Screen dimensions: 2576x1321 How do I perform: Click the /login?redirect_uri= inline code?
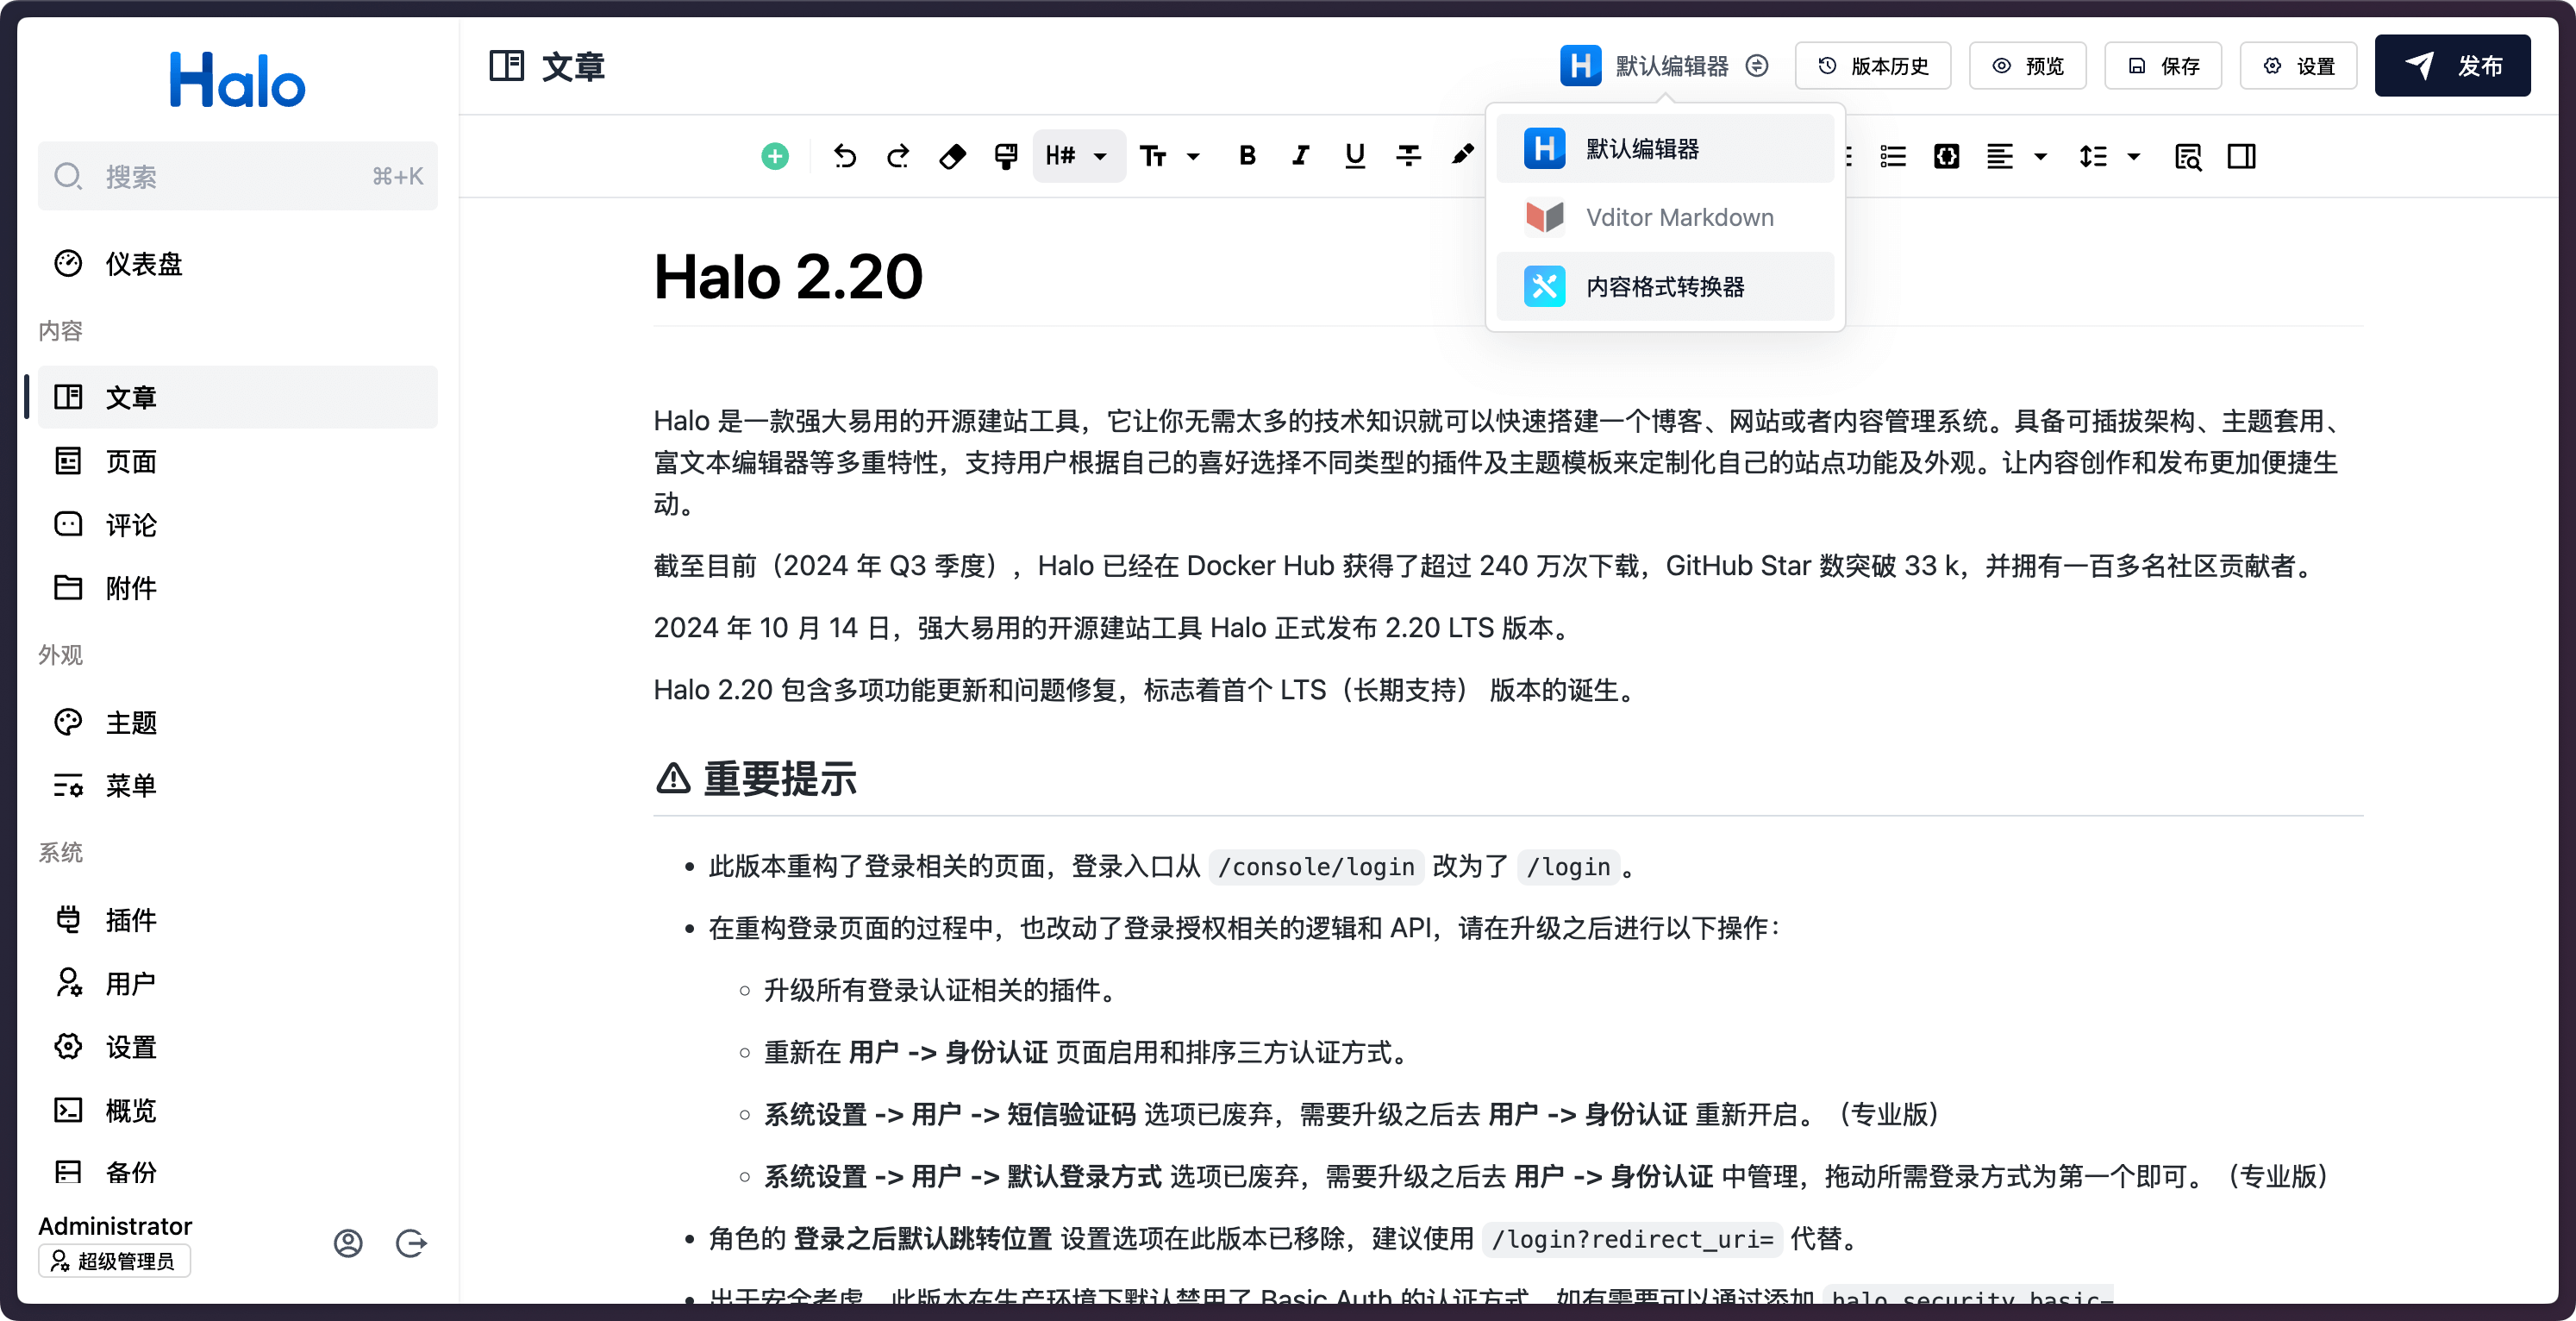[1632, 1239]
